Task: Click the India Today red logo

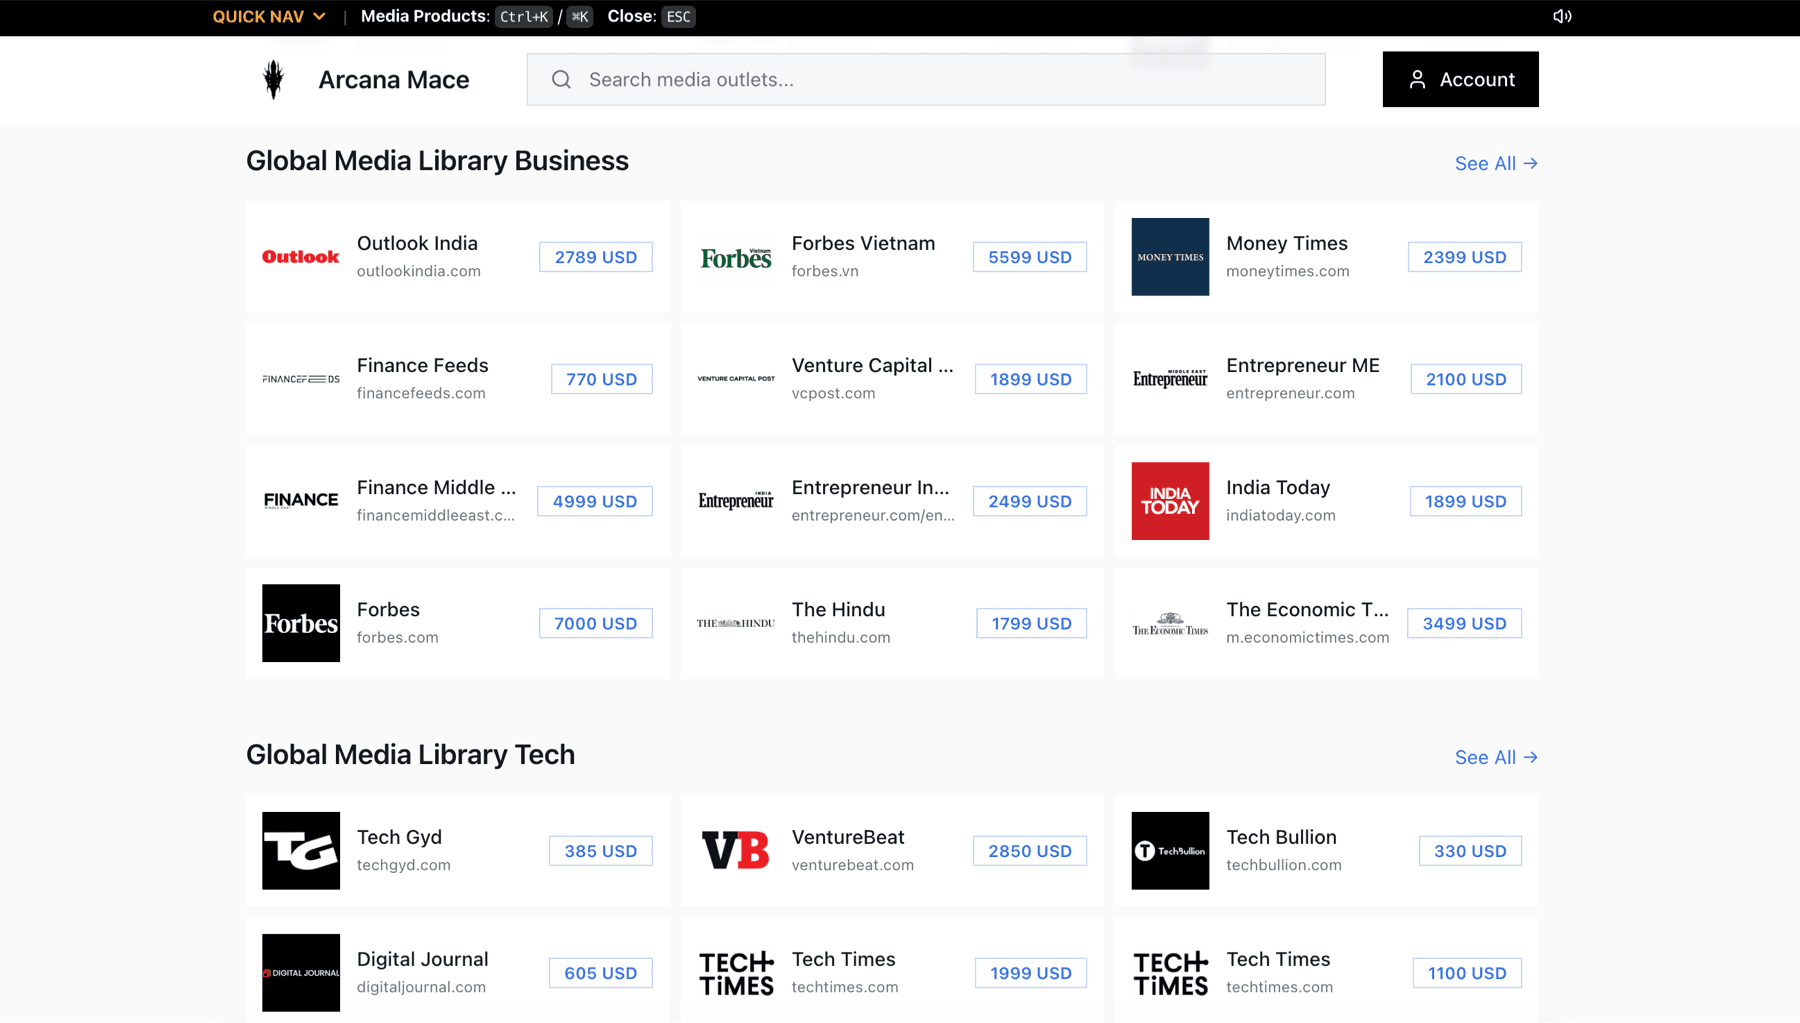Action: coord(1170,501)
